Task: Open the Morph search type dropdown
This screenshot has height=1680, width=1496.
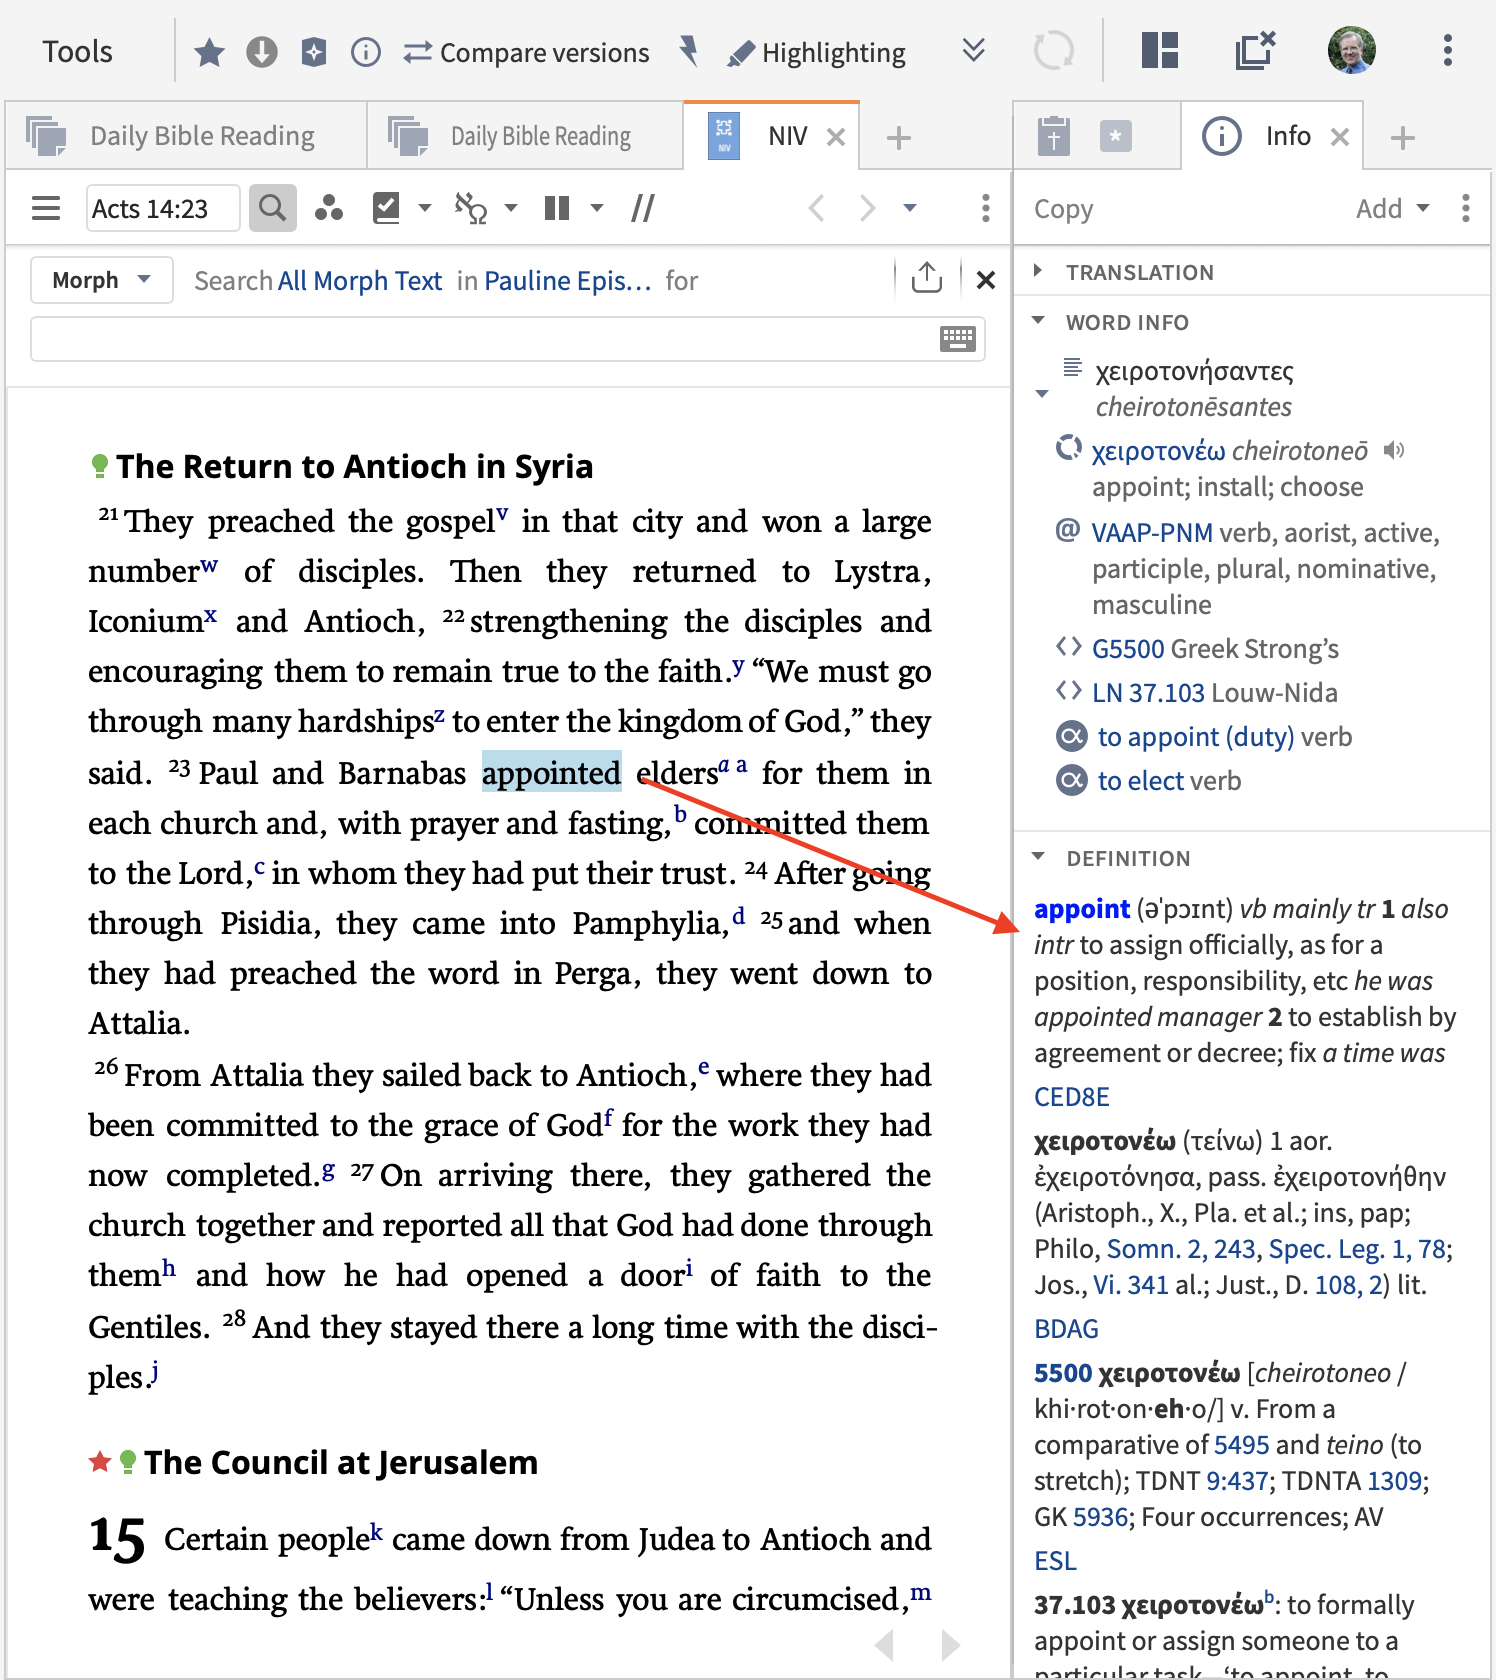Action: 101,280
